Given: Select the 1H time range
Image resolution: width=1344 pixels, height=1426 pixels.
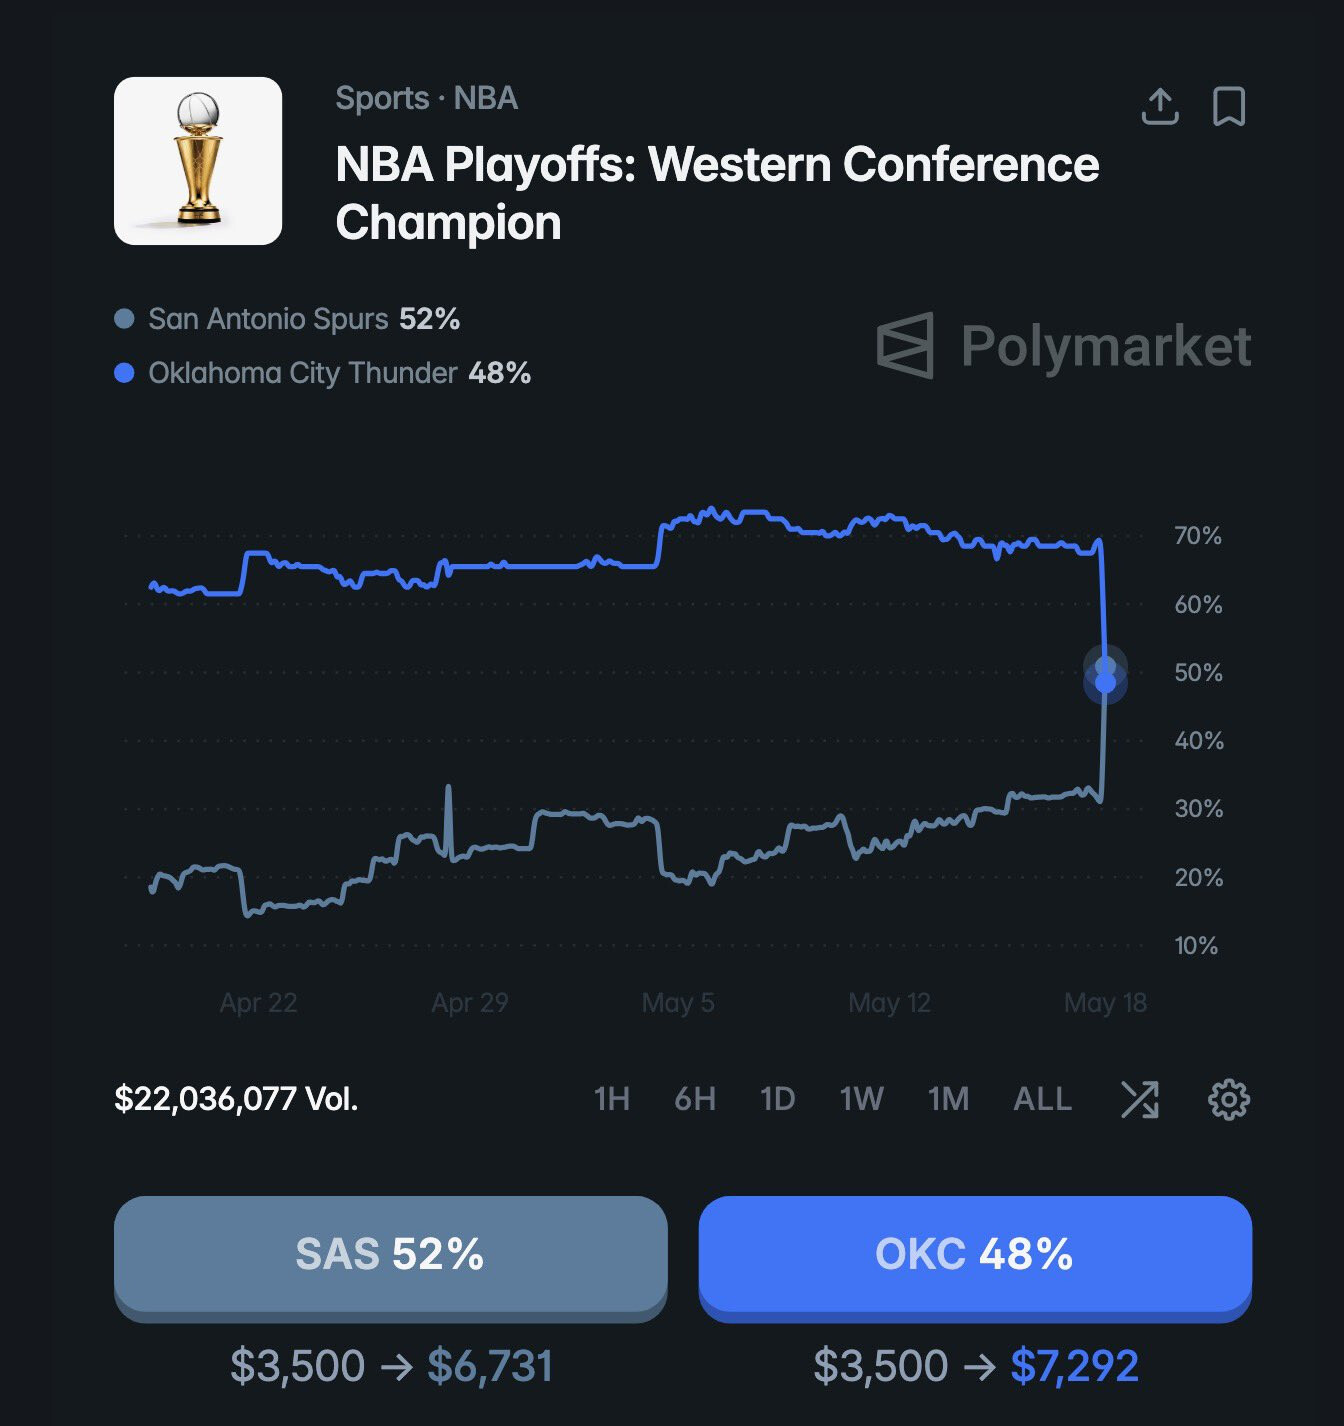Looking at the screenshot, I should 612,1099.
